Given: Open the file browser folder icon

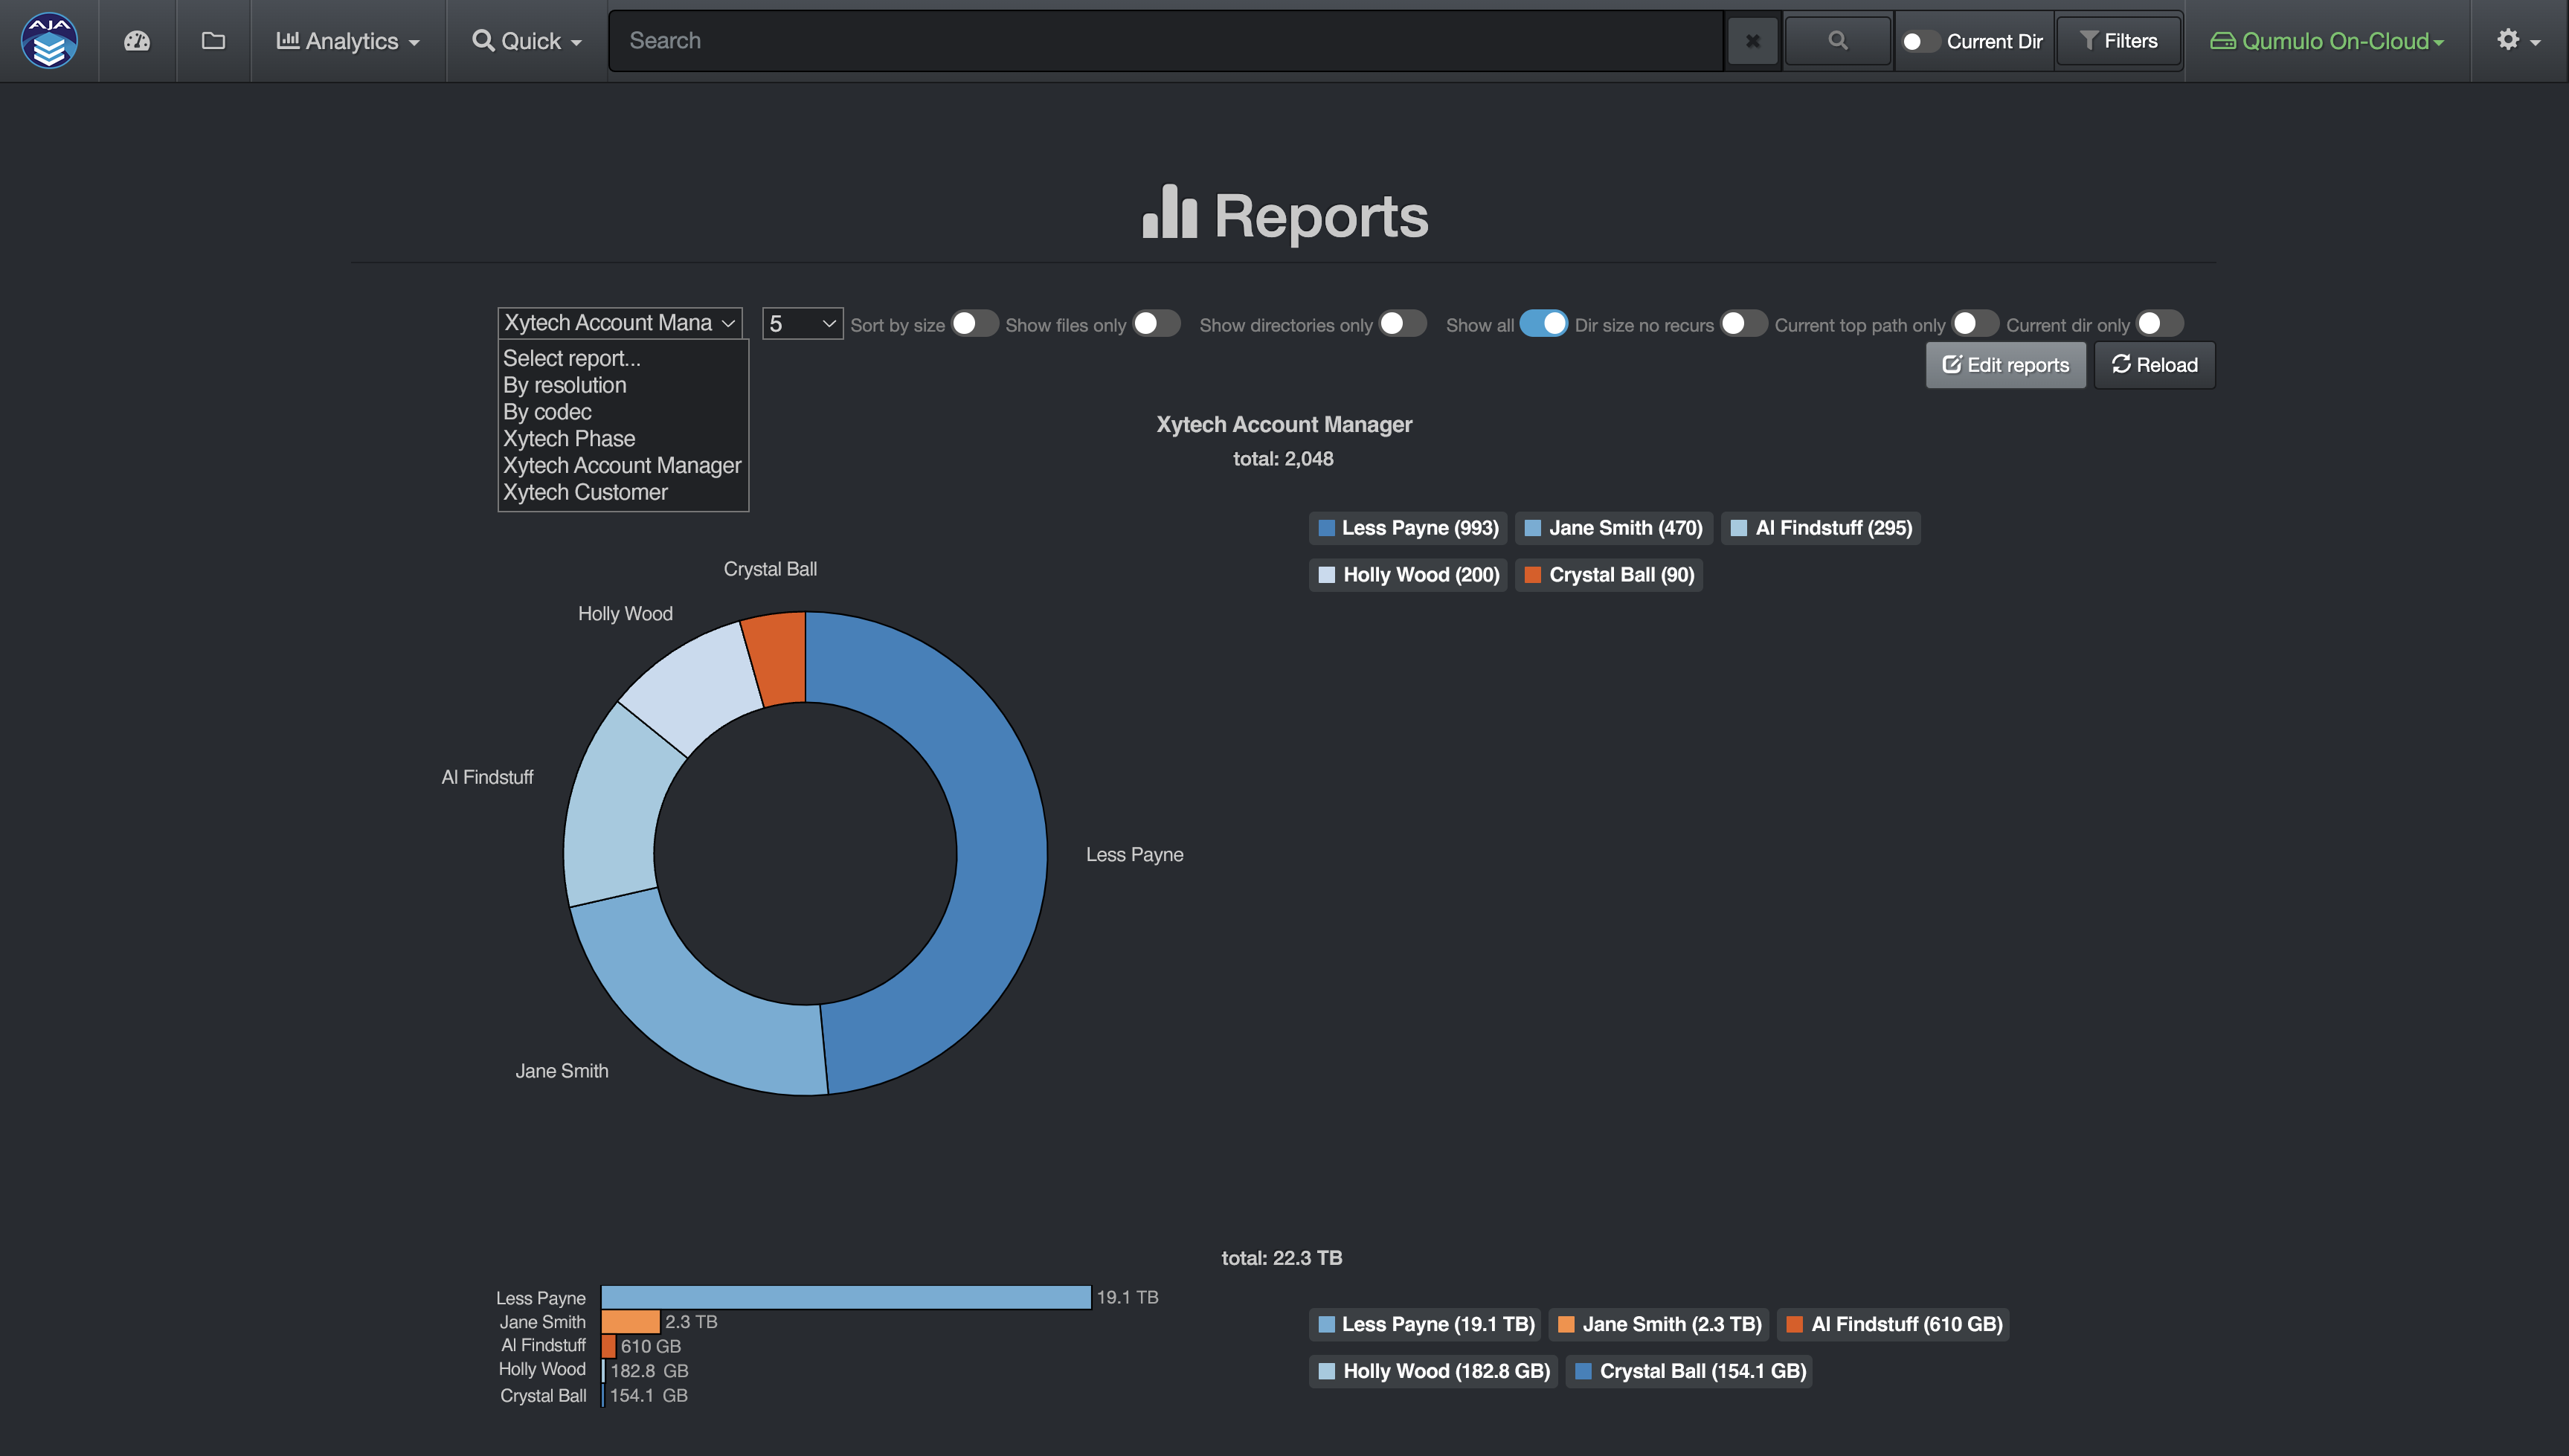Looking at the screenshot, I should pos(213,40).
